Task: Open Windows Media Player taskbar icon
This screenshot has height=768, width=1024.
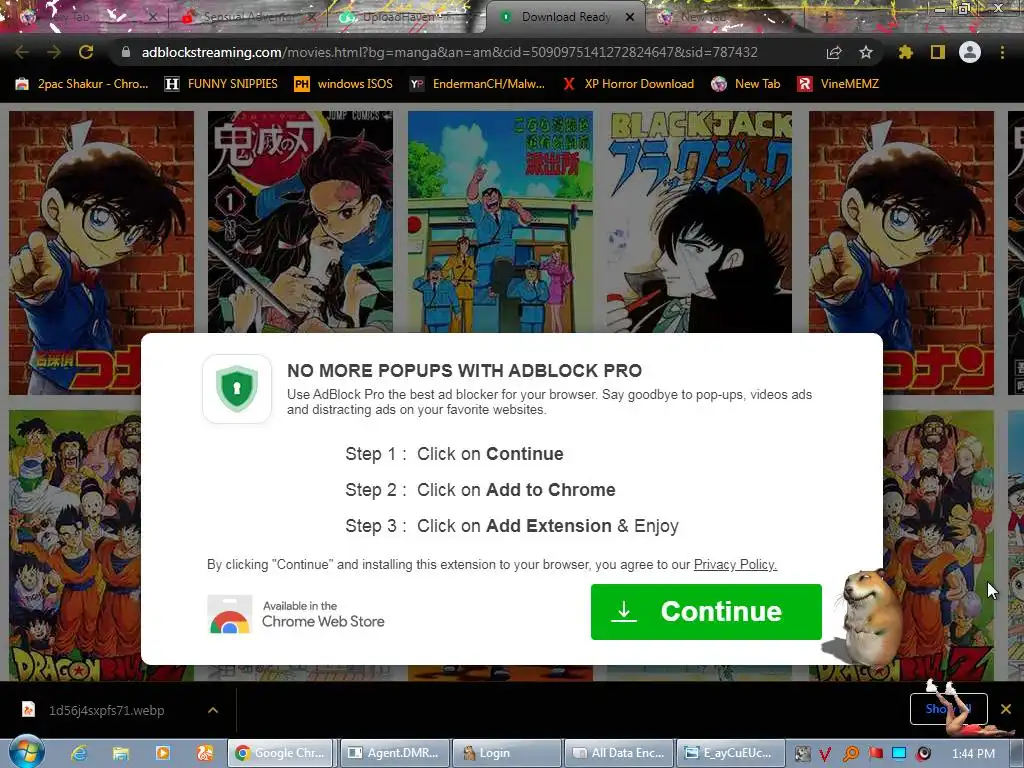Action: [163, 753]
